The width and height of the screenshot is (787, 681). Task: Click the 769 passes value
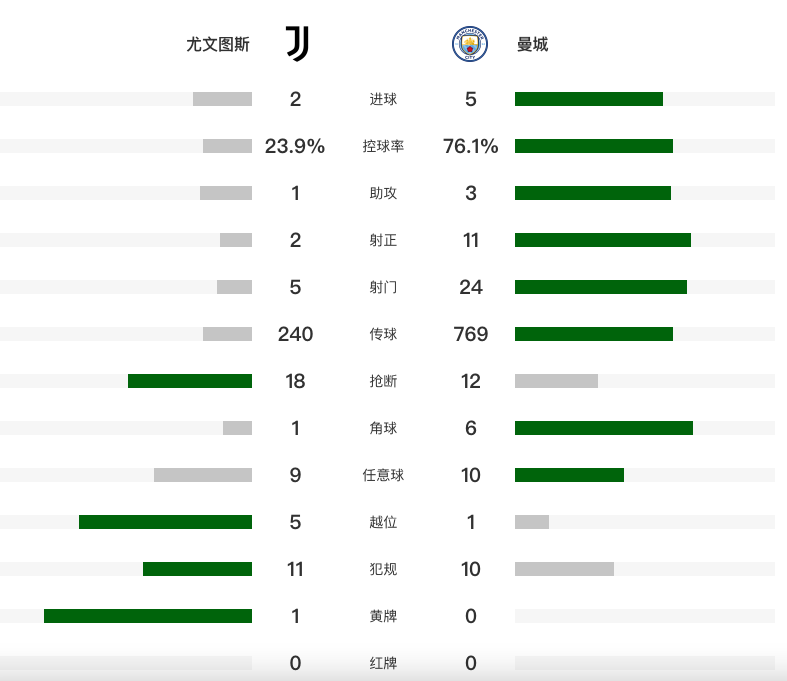[471, 334]
